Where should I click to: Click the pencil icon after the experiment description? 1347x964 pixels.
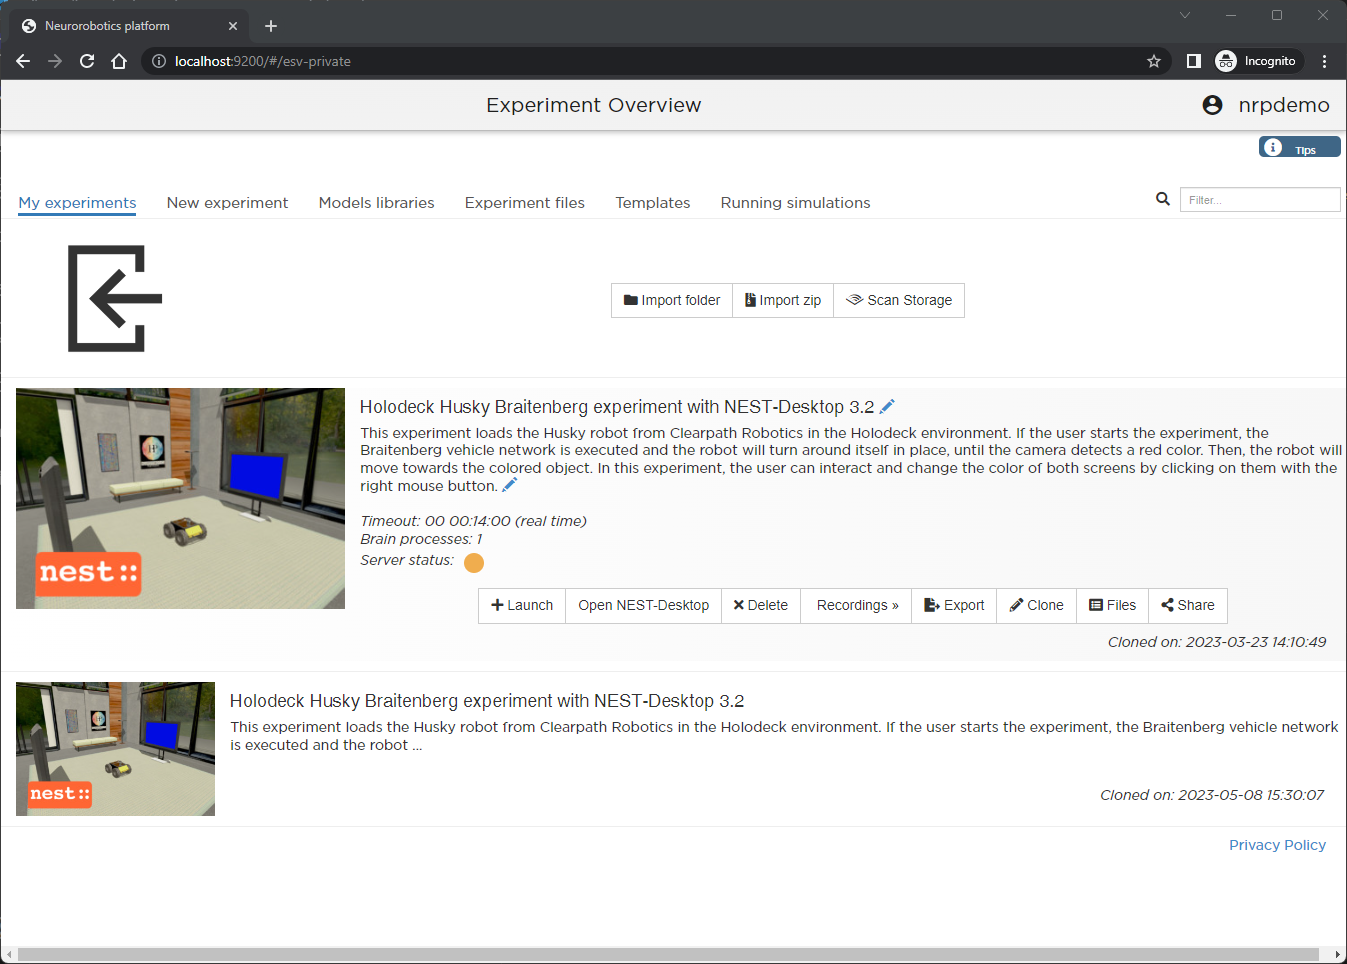coord(509,485)
